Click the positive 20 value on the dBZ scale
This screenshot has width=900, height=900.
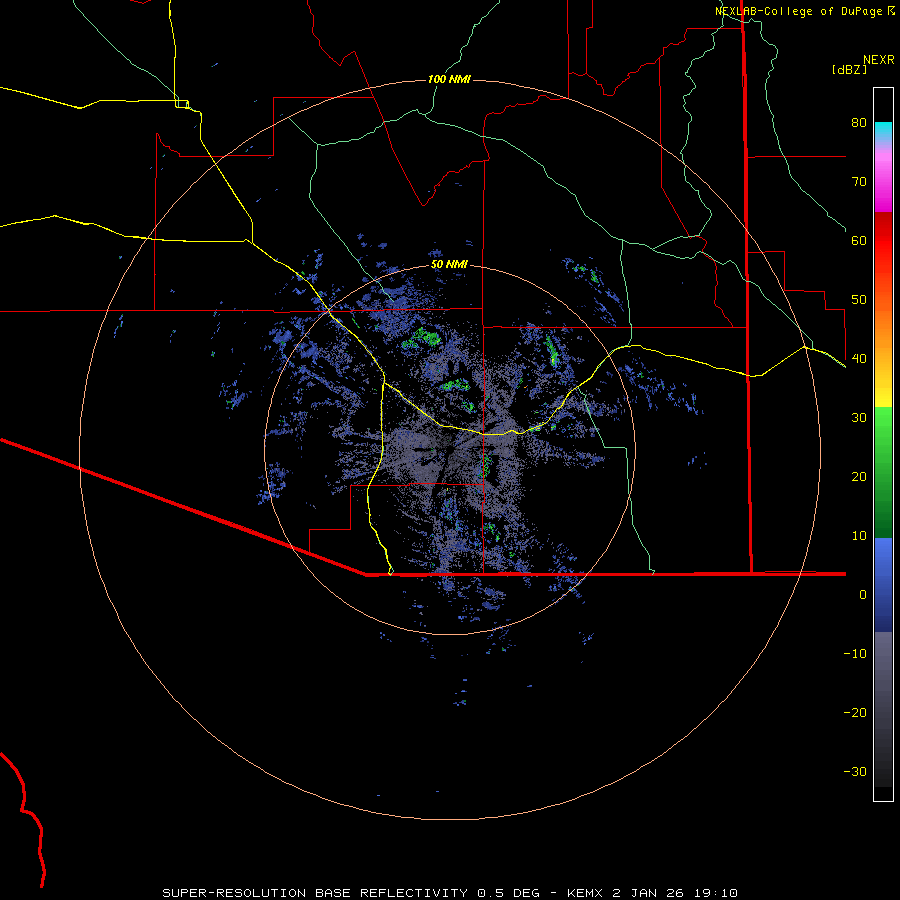pyautogui.click(x=859, y=477)
